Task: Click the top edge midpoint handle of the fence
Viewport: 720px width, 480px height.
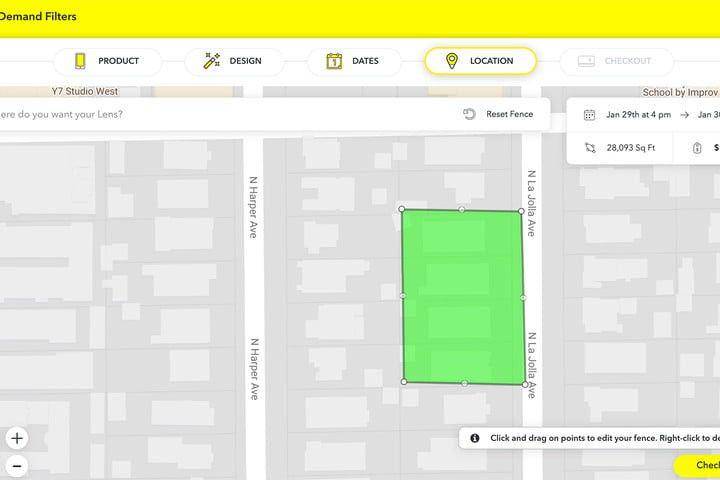Action: (462, 210)
